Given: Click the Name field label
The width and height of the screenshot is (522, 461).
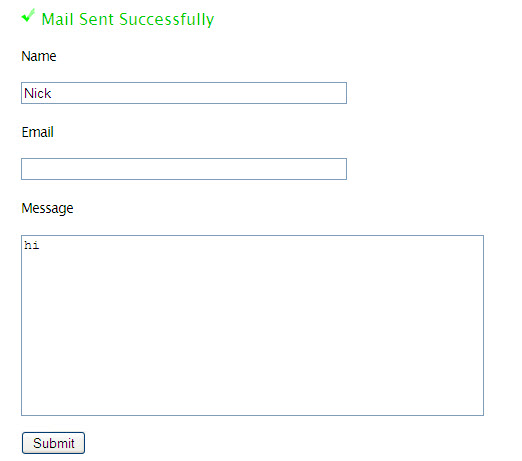Looking at the screenshot, I should [x=39, y=56].
